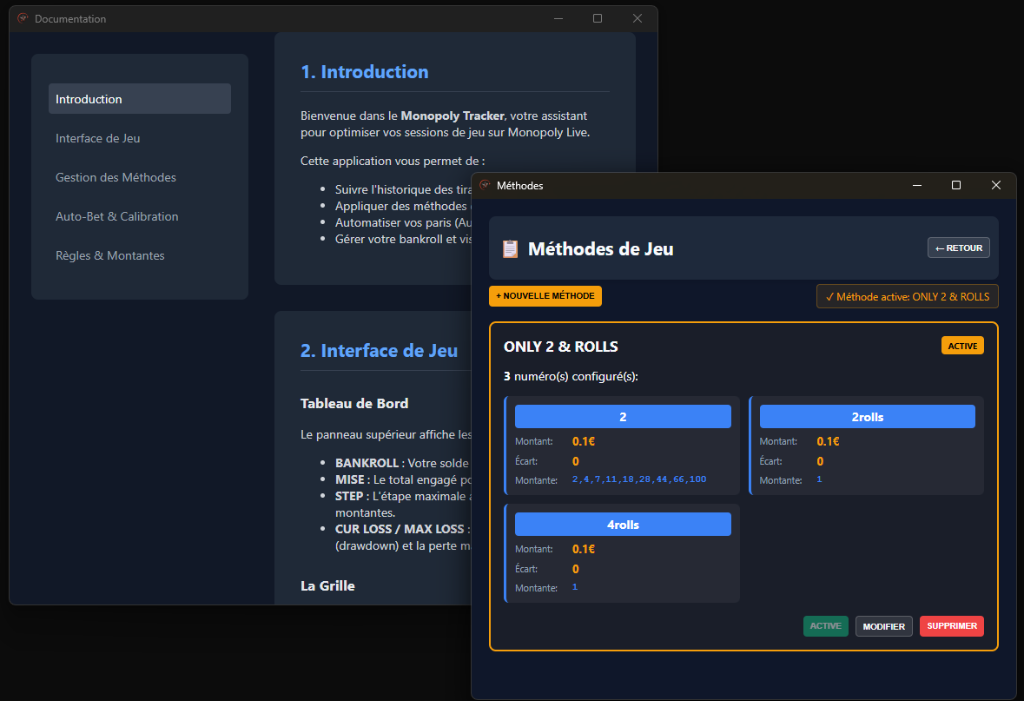
Task: Click the Méthodes window app icon
Action: coord(485,186)
